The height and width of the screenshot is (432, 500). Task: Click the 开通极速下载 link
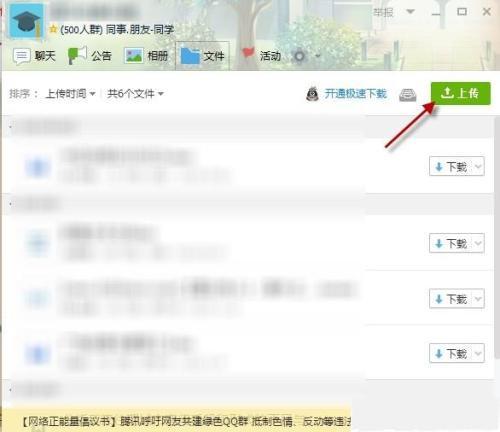[x=355, y=94]
